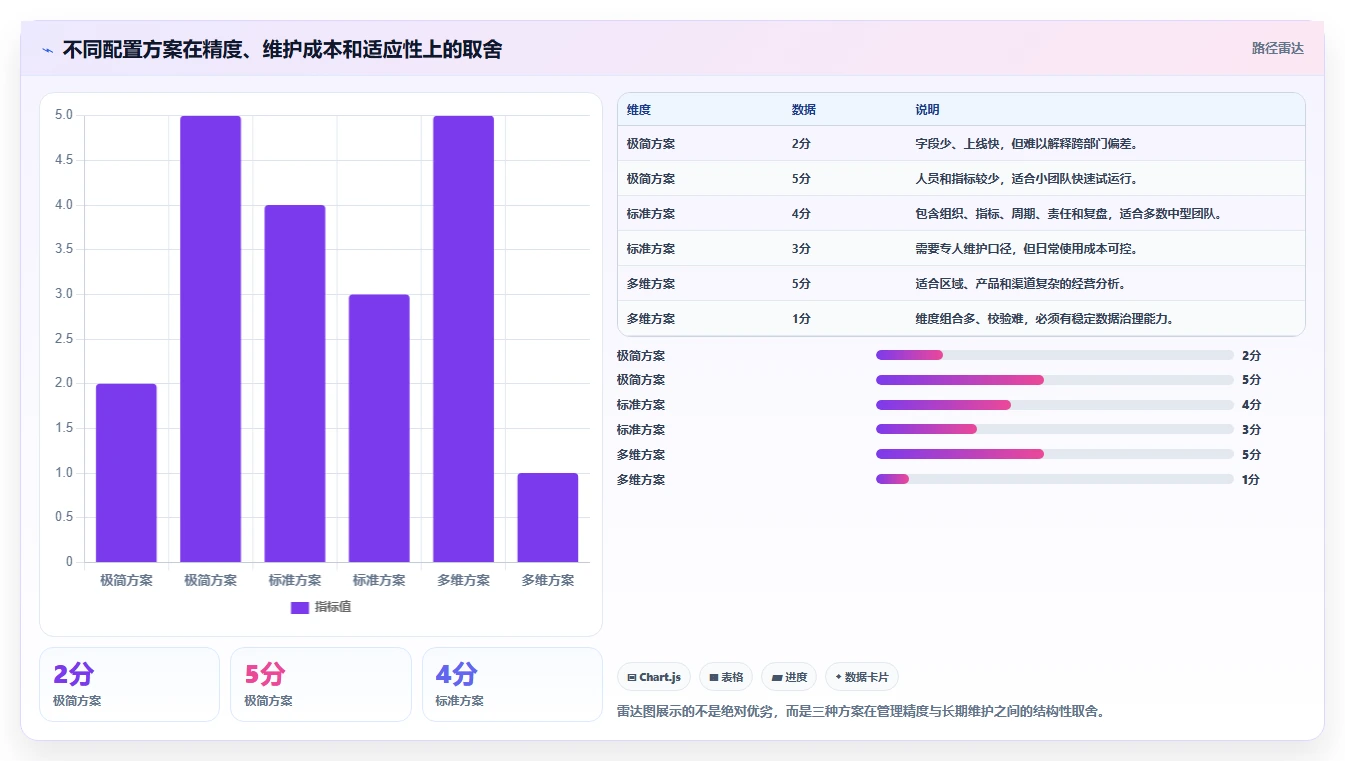Screen dimensions: 1345x761
Task: Open the purple 2分 极简方案 data card
Action: 129,684
